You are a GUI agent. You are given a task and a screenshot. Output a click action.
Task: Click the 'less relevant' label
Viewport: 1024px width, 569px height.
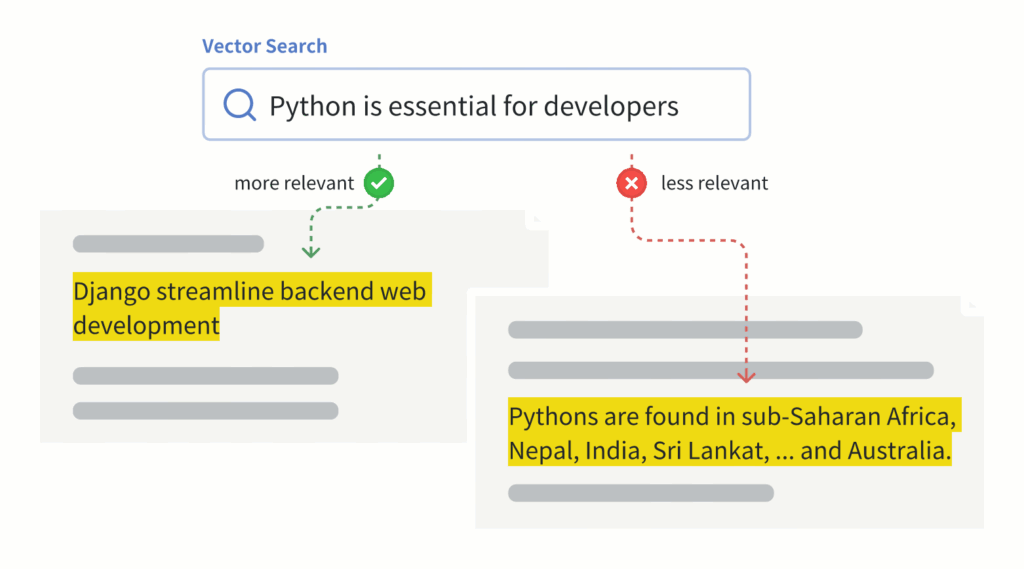714,184
